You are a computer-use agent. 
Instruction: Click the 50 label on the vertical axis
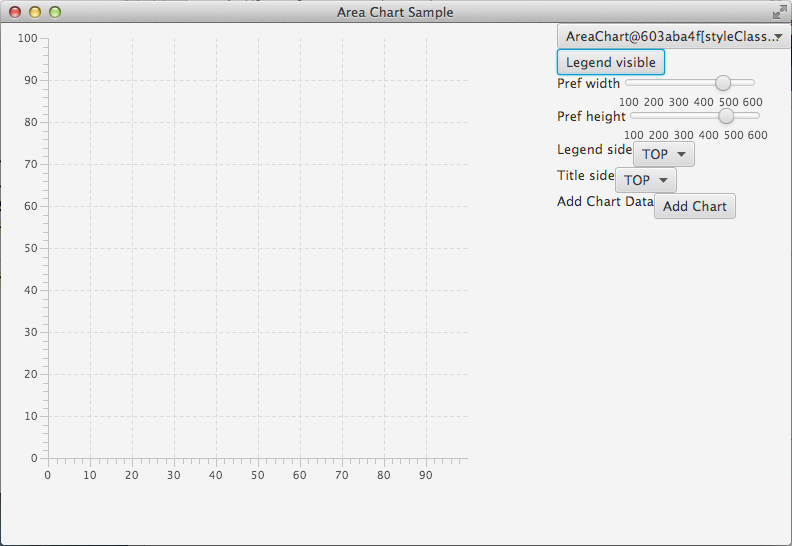tap(30, 248)
